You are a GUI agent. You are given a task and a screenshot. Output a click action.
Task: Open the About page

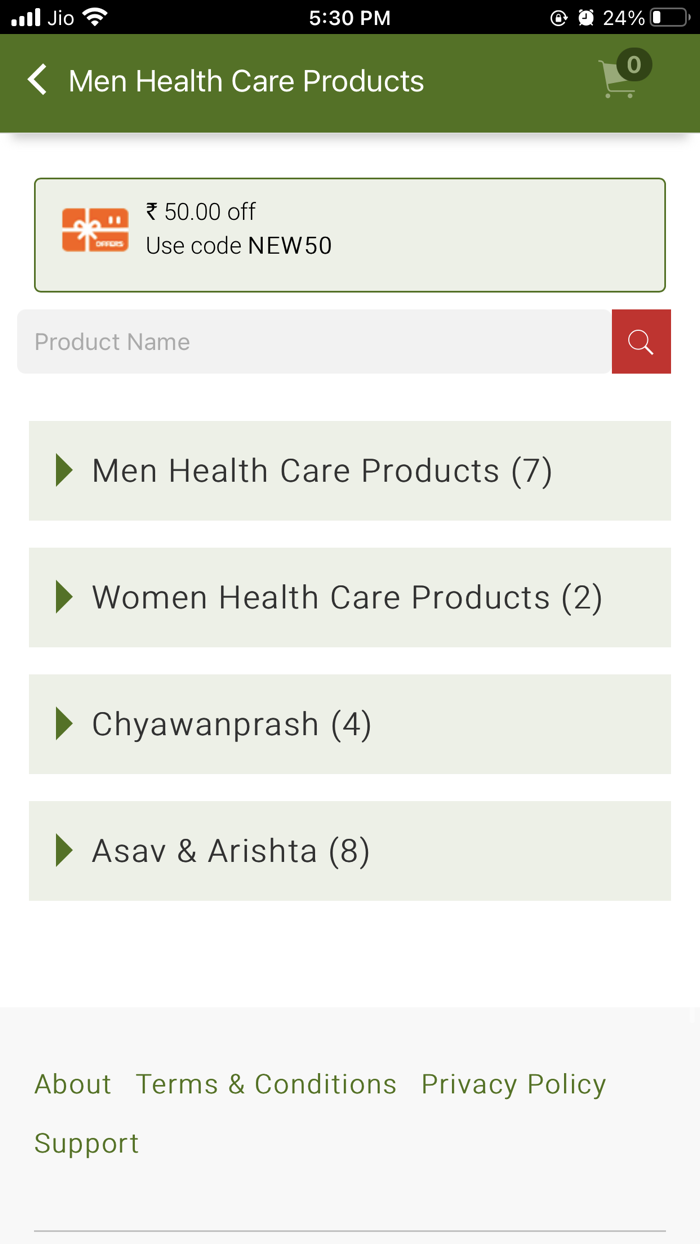click(x=72, y=1084)
